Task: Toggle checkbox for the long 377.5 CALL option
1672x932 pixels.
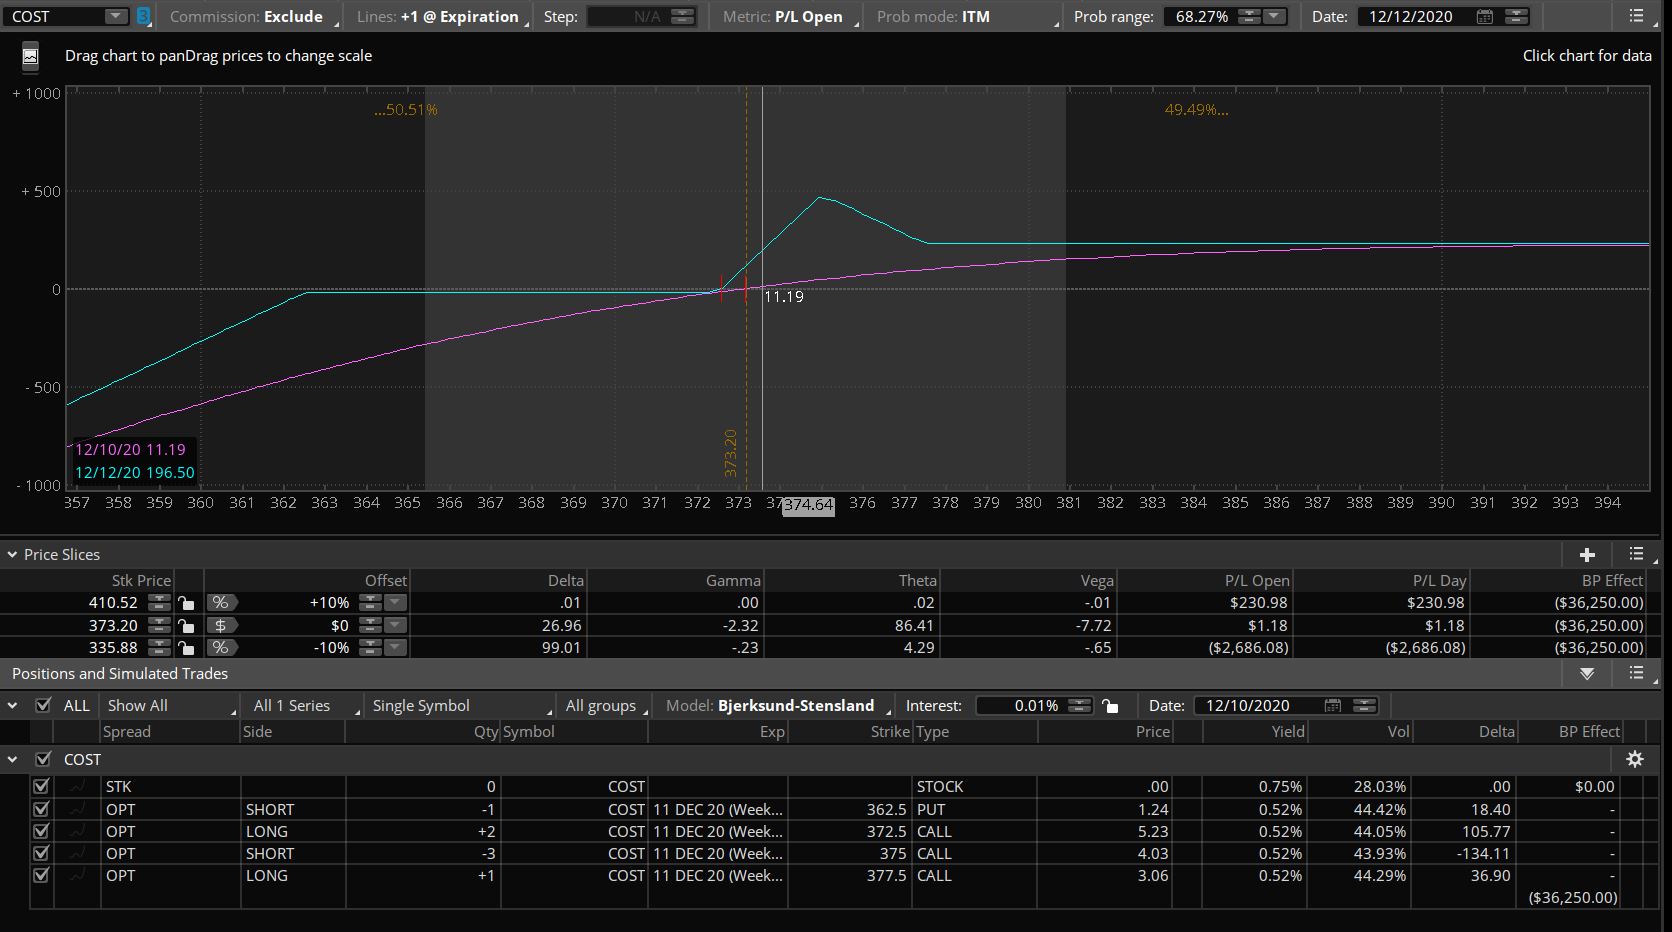Action: [41, 875]
